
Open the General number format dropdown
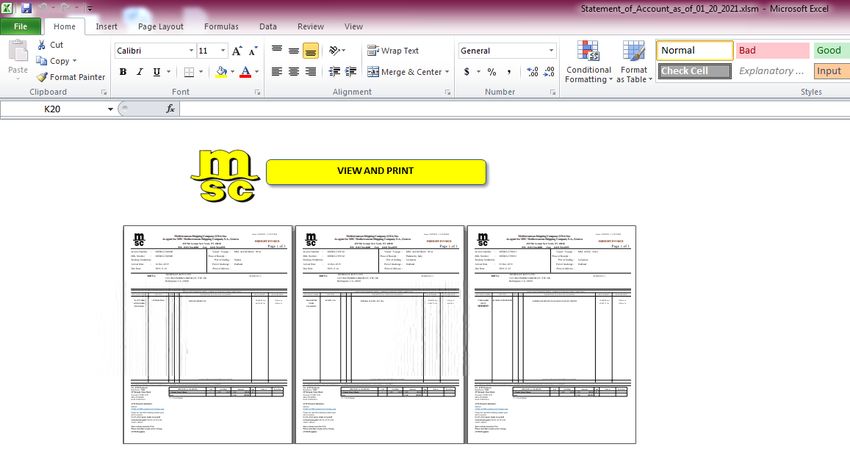[551, 50]
